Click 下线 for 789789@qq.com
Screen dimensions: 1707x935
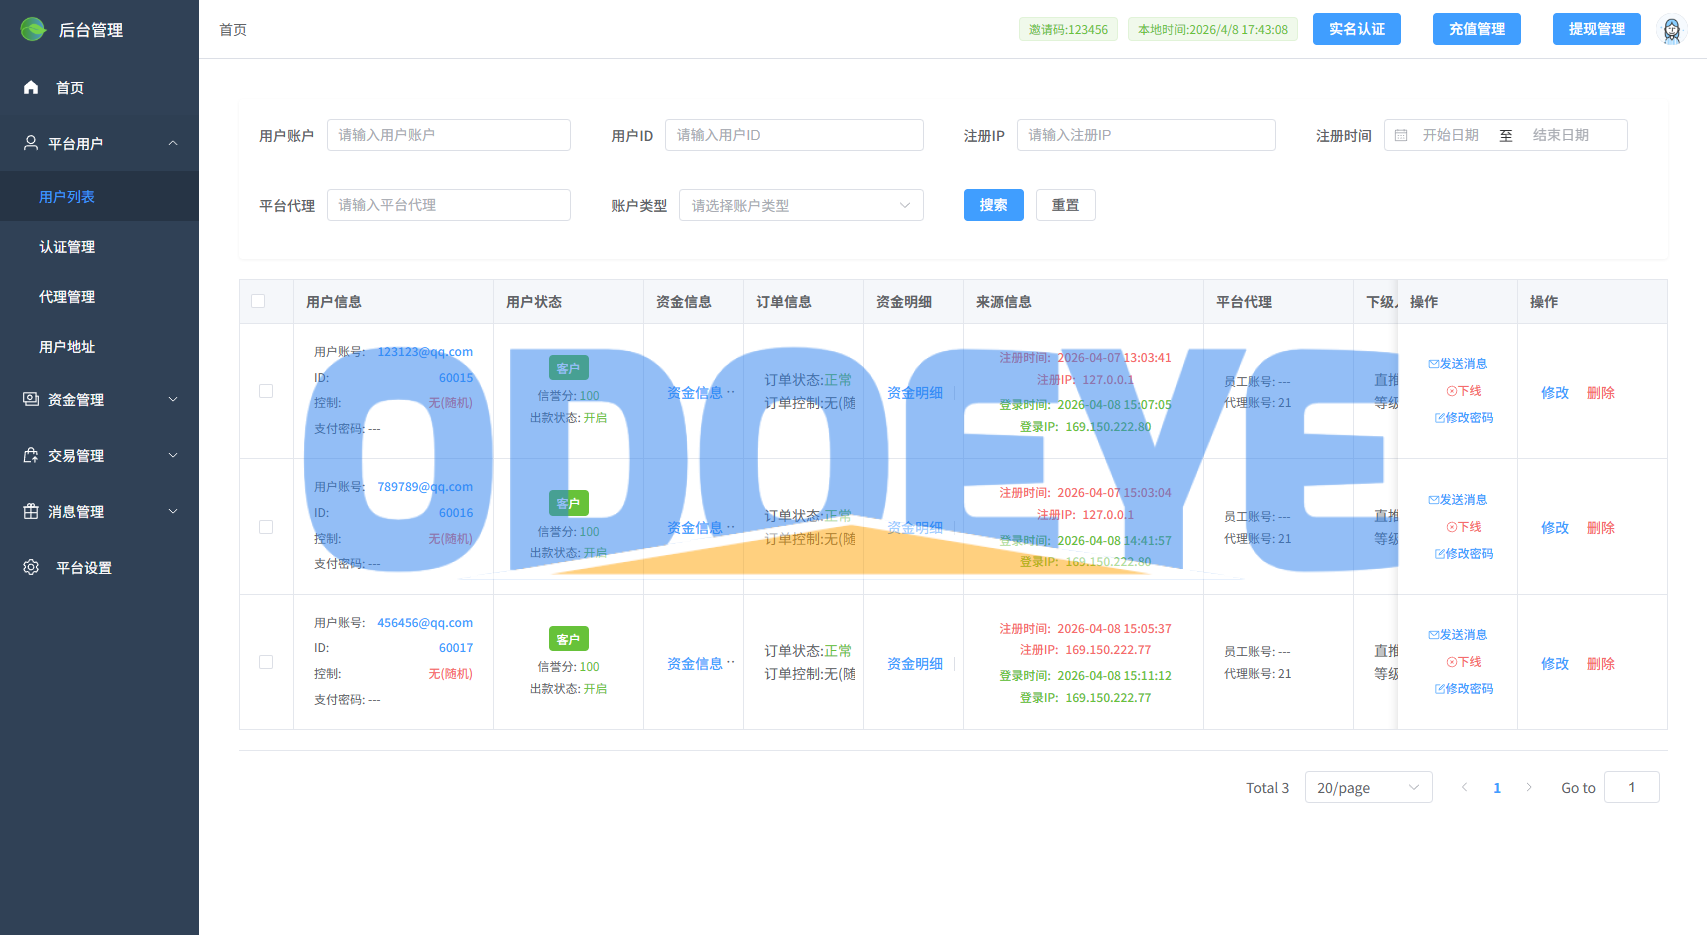coord(1464,526)
